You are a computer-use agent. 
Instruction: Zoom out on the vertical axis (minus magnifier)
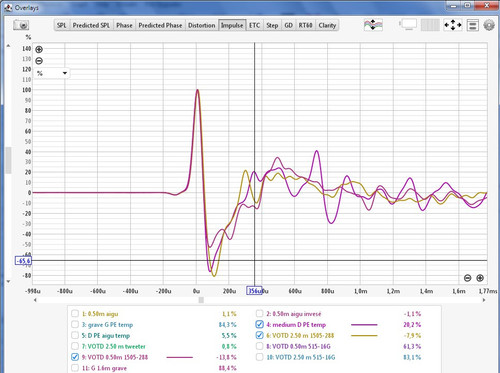pyautogui.click(x=39, y=61)
